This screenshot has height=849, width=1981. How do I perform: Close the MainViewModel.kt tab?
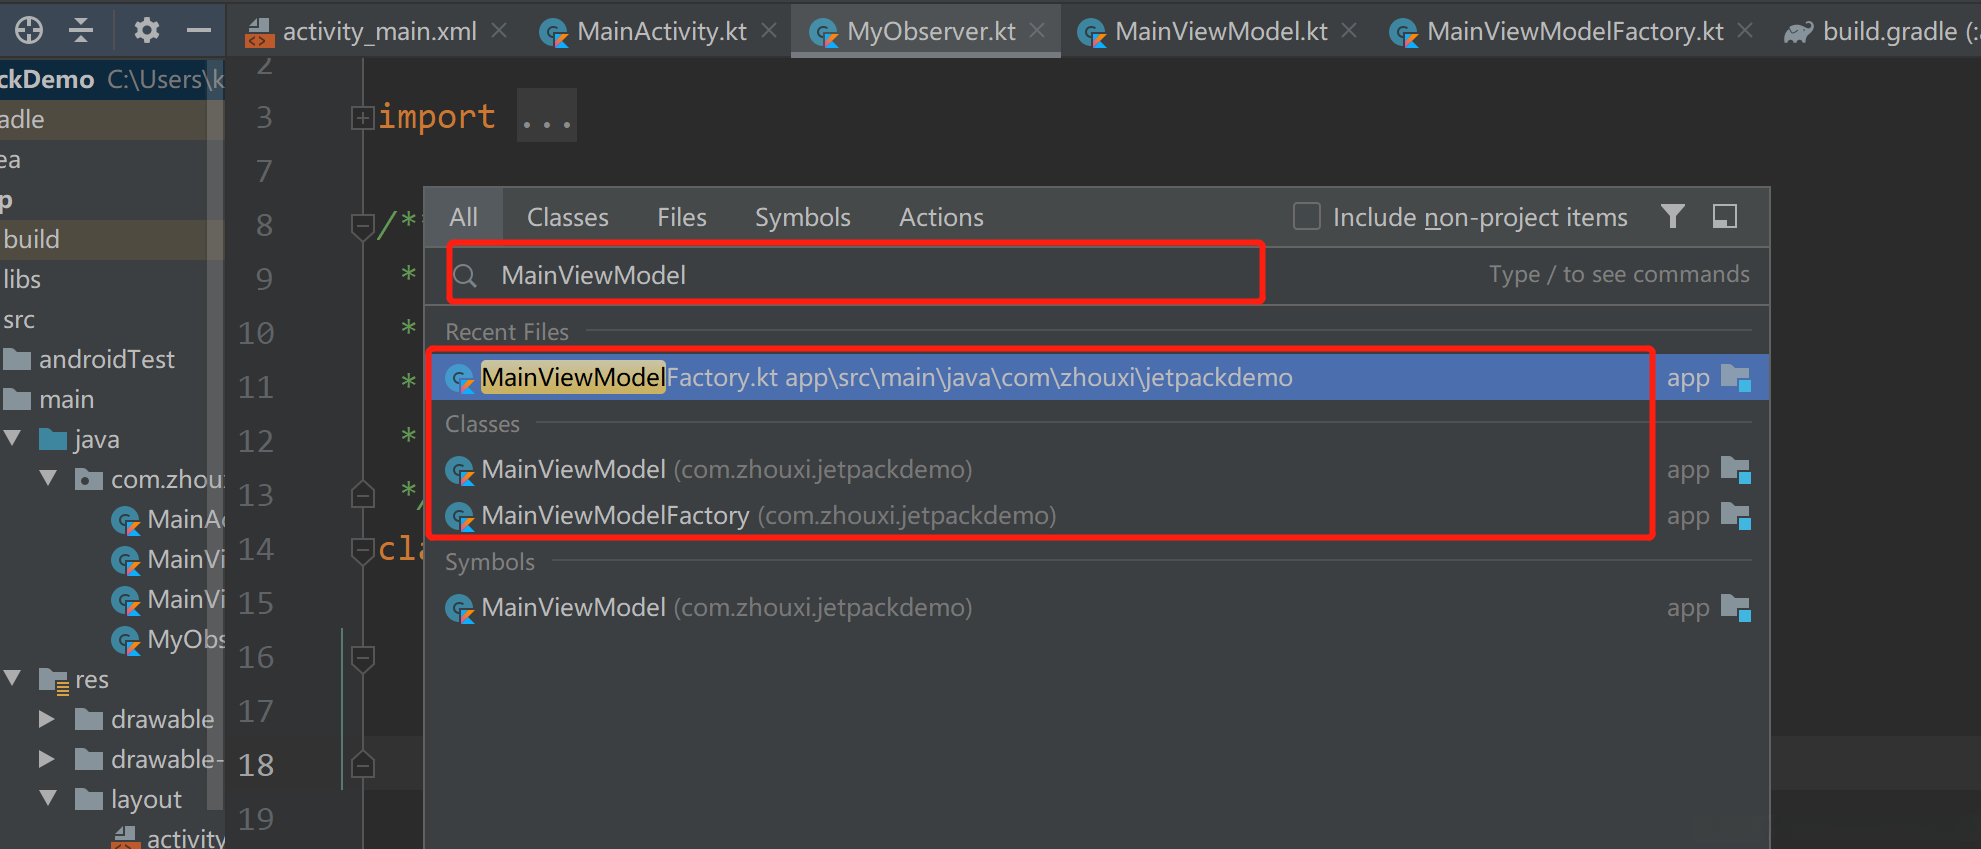(1349, 31)
